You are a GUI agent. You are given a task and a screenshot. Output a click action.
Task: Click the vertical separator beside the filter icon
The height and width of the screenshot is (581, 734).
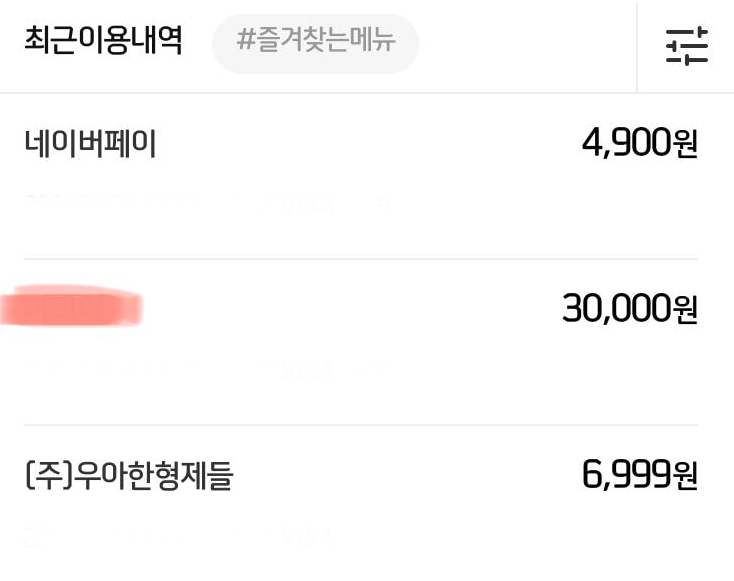click(x=637, y=47)
